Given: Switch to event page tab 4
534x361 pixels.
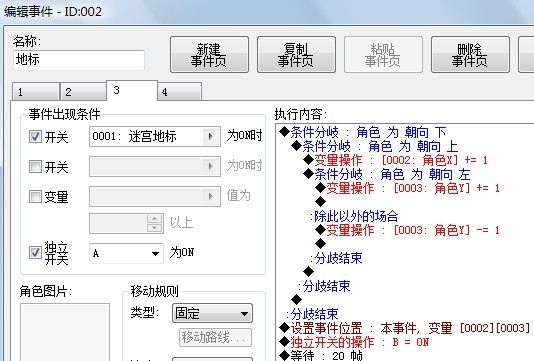Looking at the screenshot, I should (179, 91).
